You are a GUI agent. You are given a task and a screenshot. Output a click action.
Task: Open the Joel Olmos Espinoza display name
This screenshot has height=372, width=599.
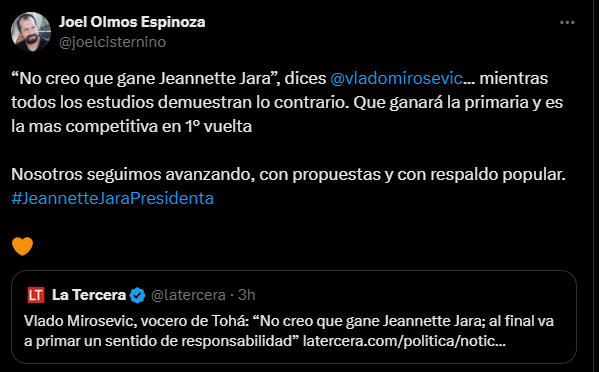132,22
